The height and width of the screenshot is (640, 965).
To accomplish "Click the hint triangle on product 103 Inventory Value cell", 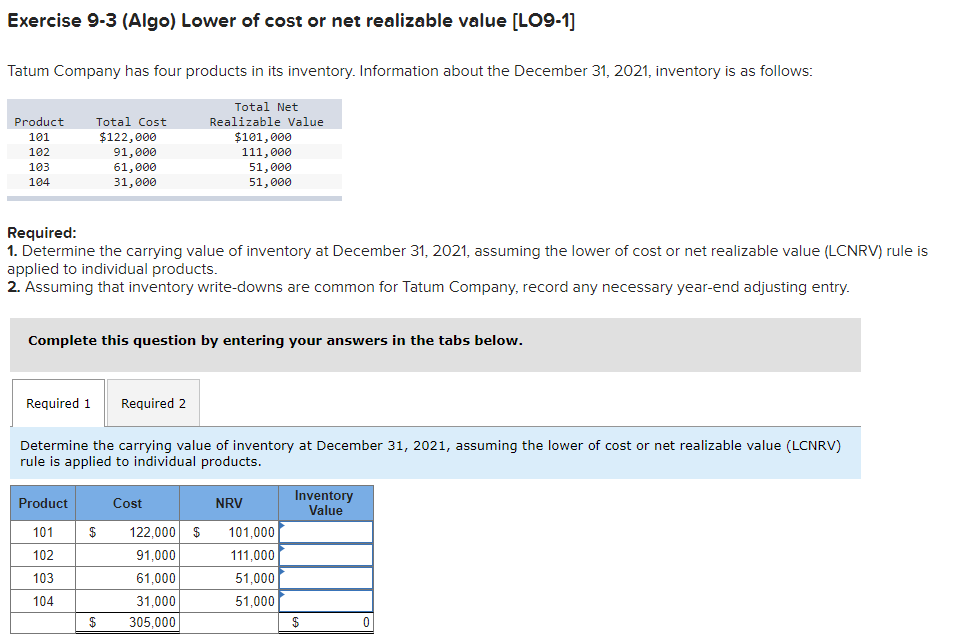I will click(x=280, y=570).
